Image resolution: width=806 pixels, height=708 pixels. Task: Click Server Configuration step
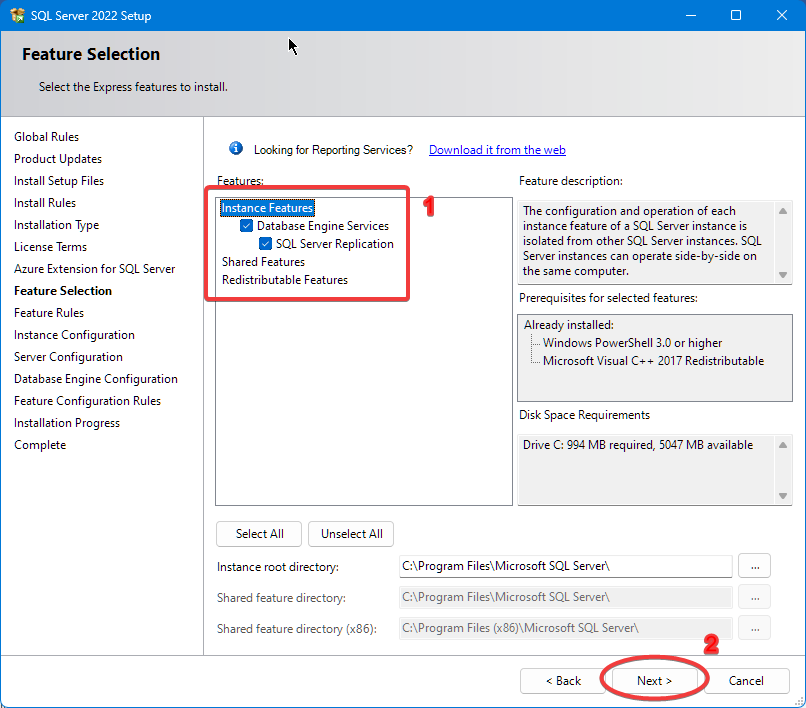pos(68,357)
